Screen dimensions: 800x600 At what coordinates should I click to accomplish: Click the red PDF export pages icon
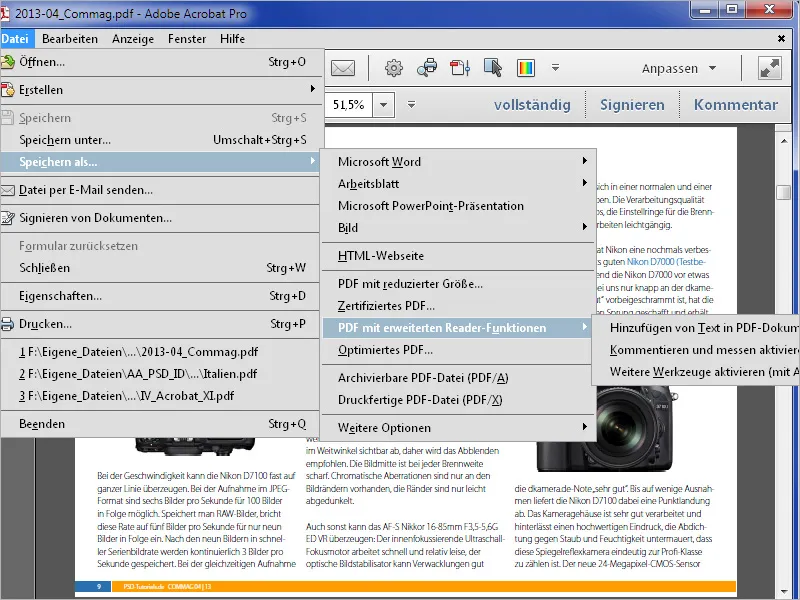point(460,67)
